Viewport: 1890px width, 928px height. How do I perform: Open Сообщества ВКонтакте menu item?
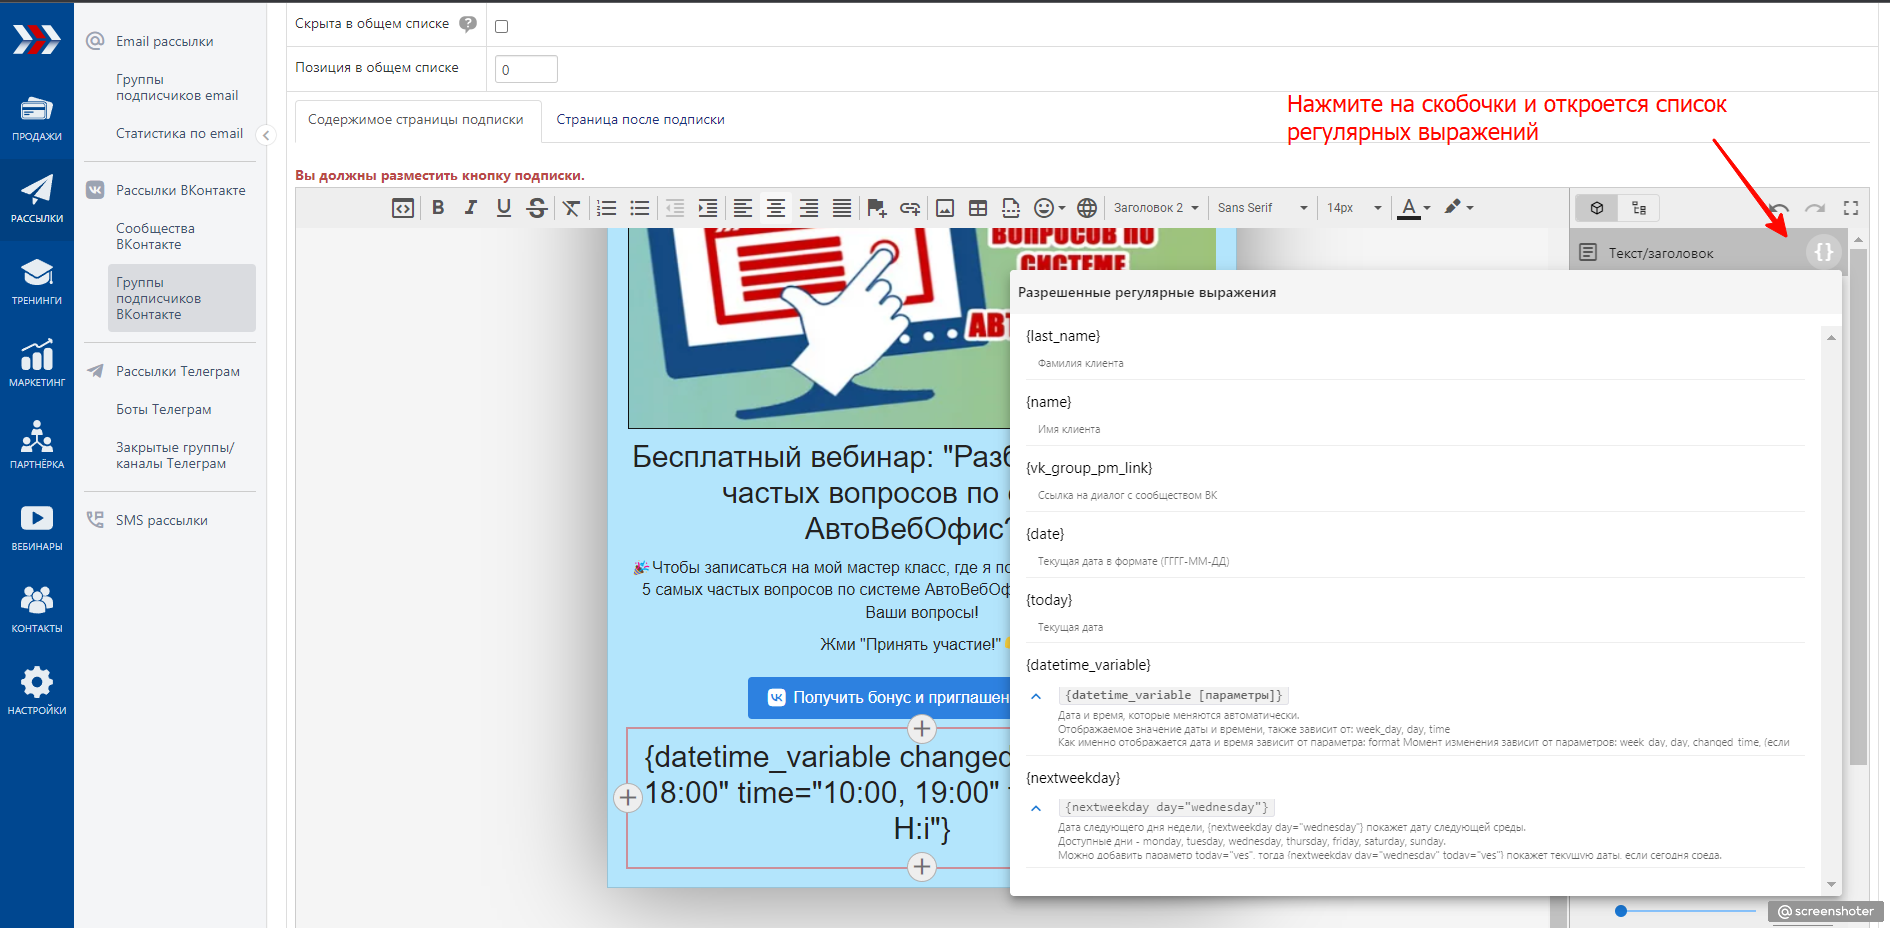point(155,237)
